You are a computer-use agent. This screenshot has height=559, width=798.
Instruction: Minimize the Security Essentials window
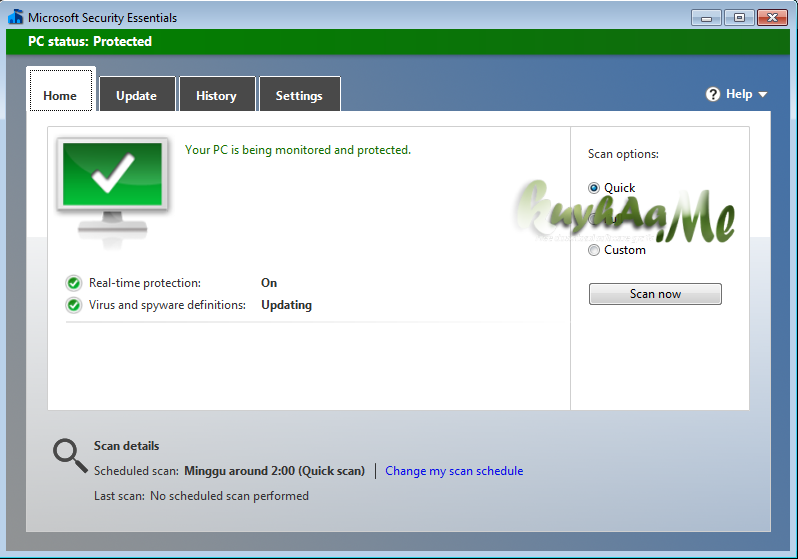[706, 17]
